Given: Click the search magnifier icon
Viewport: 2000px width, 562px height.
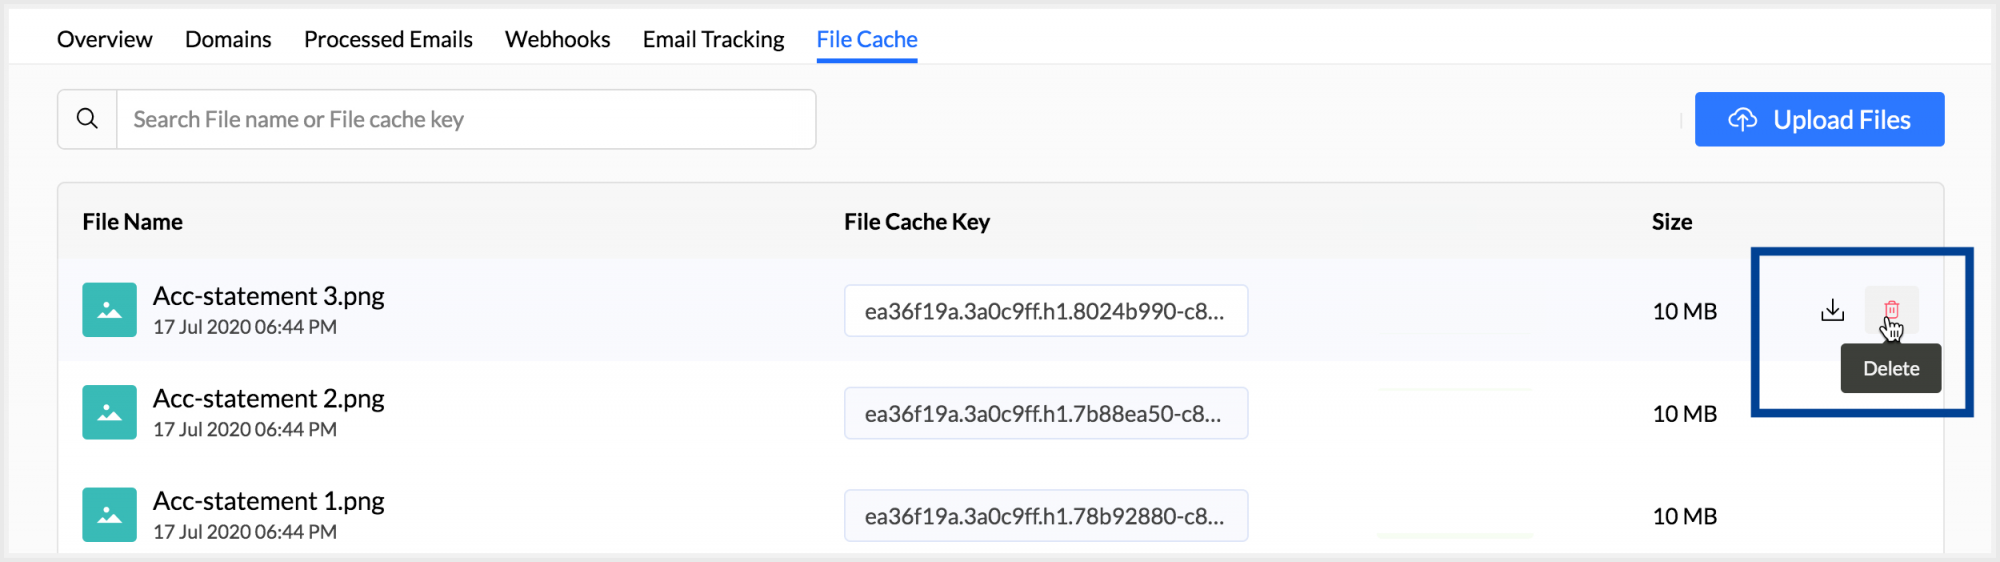Looking at the screenshot, I should (88, 119).
